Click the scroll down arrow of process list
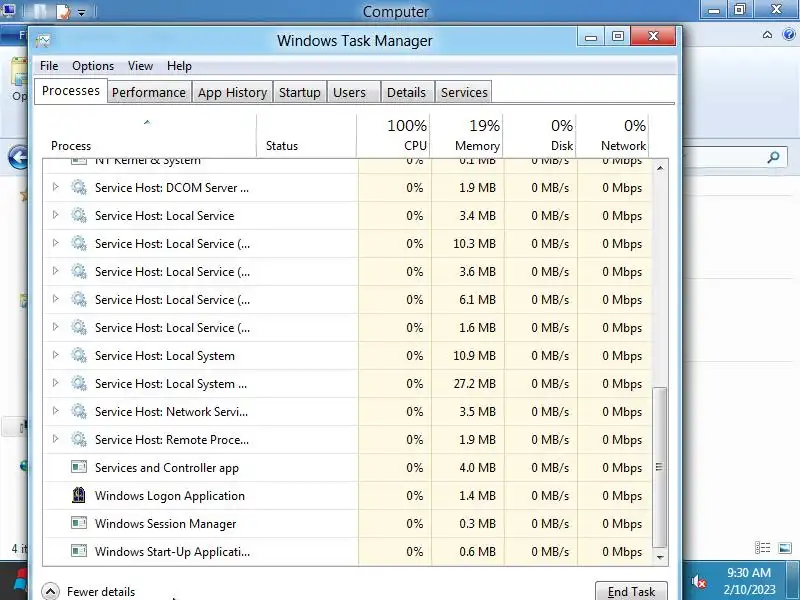Viewport: 800px width, 600px height. pos(660,557)
